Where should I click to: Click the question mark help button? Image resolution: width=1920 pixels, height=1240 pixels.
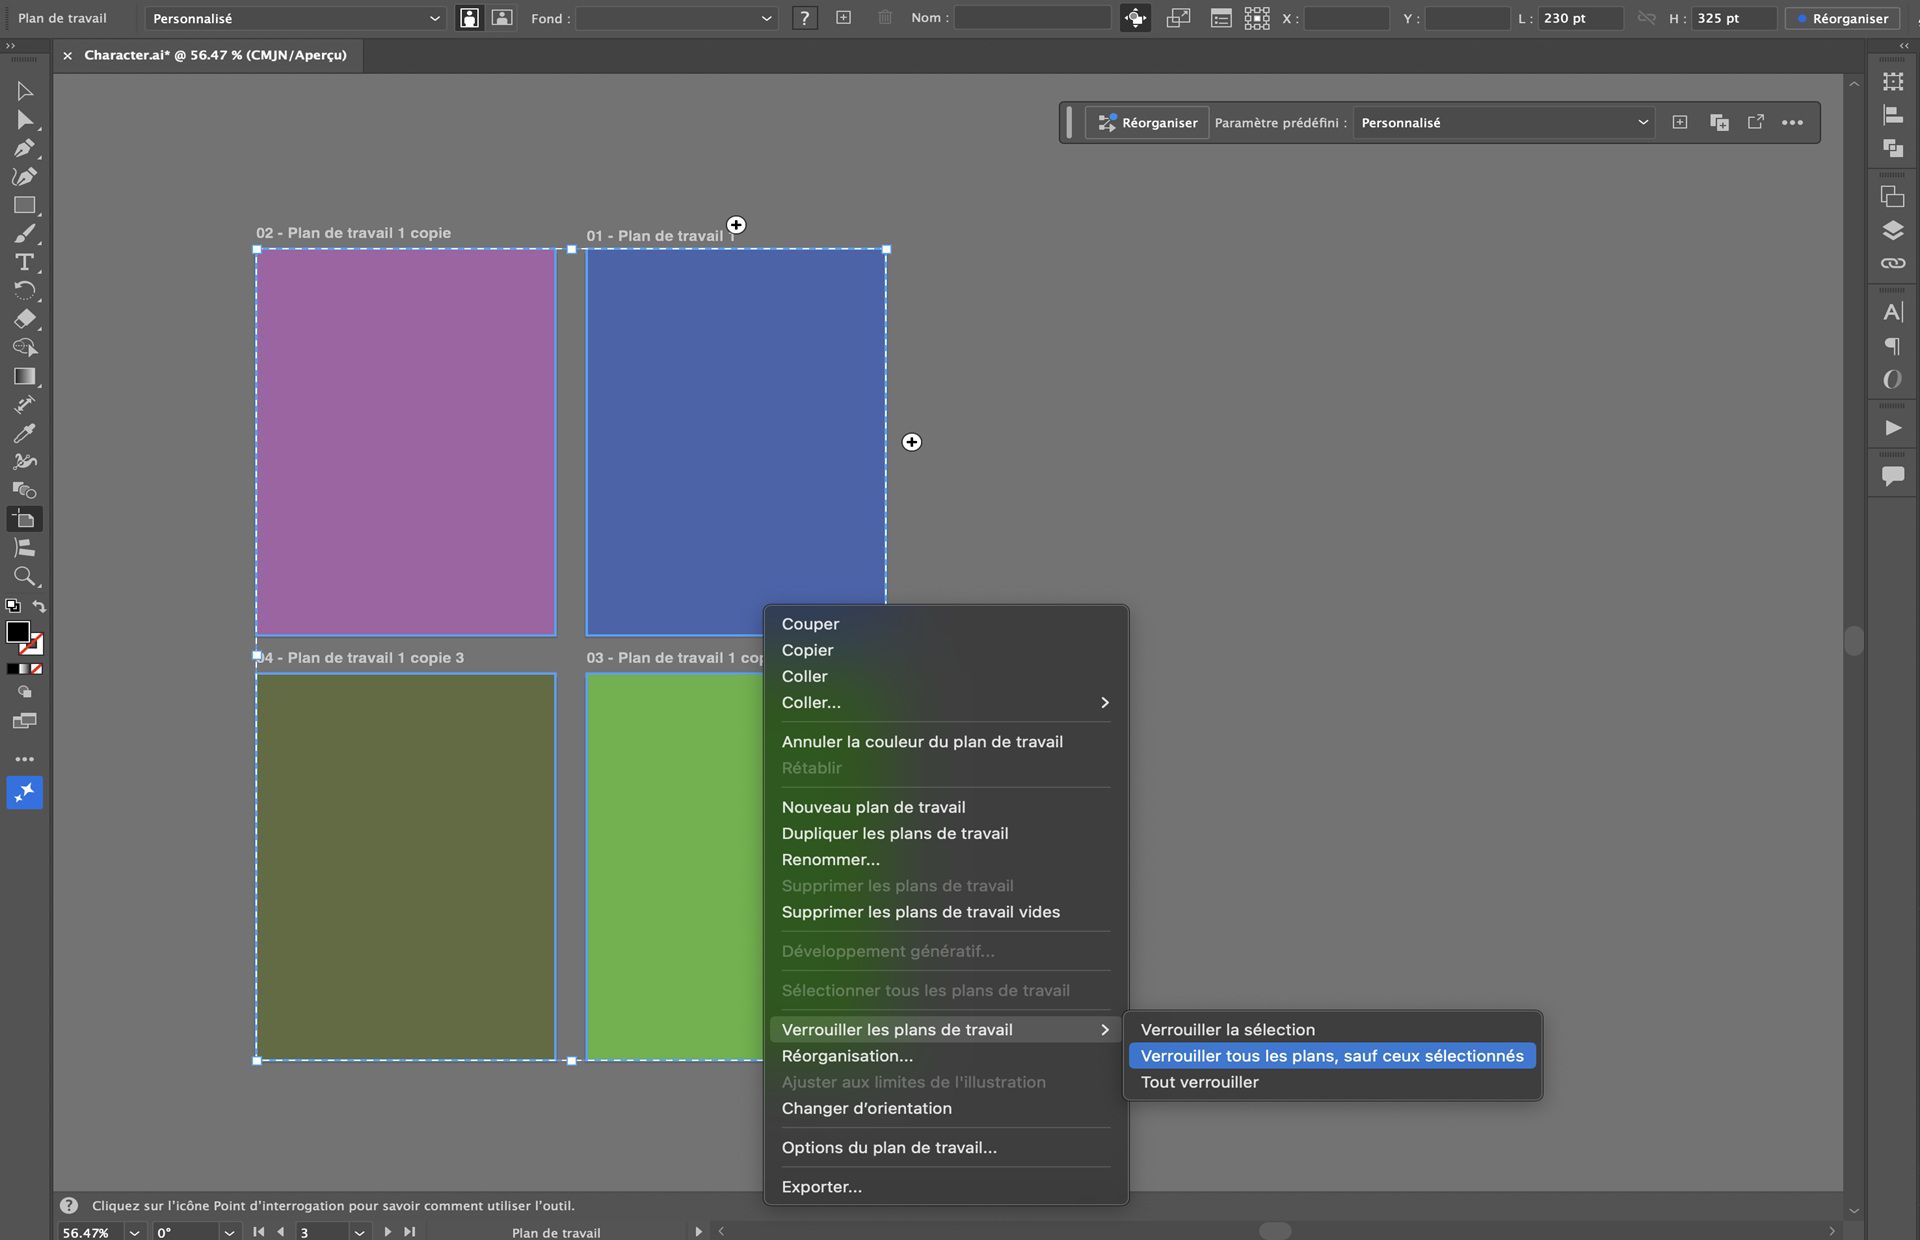point(804,17)
